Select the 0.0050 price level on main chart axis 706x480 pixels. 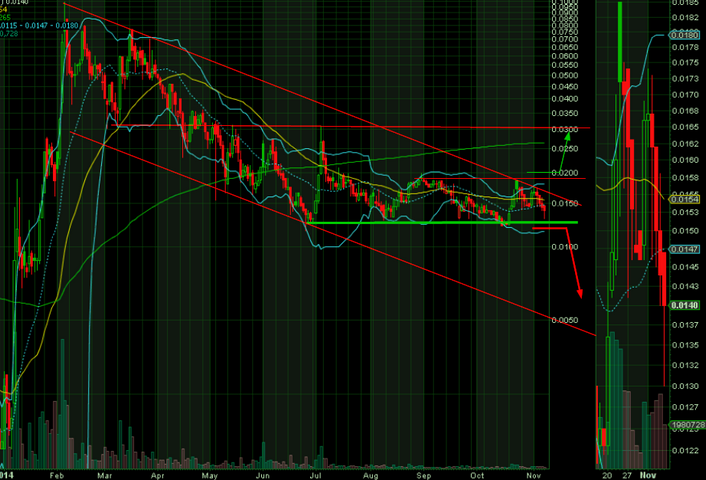click(565, 320)
